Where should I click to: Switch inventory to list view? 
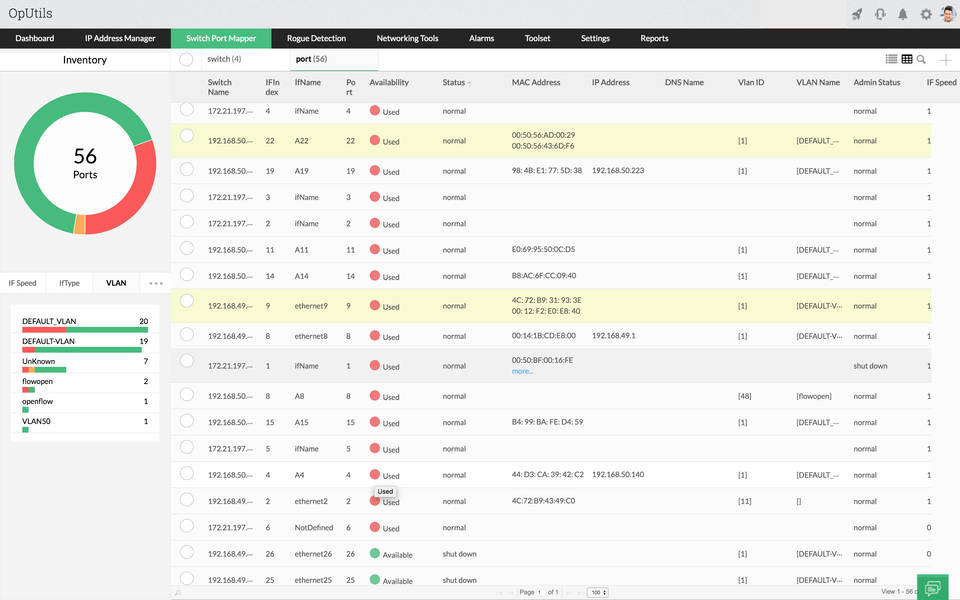click(x=893, y=59)
